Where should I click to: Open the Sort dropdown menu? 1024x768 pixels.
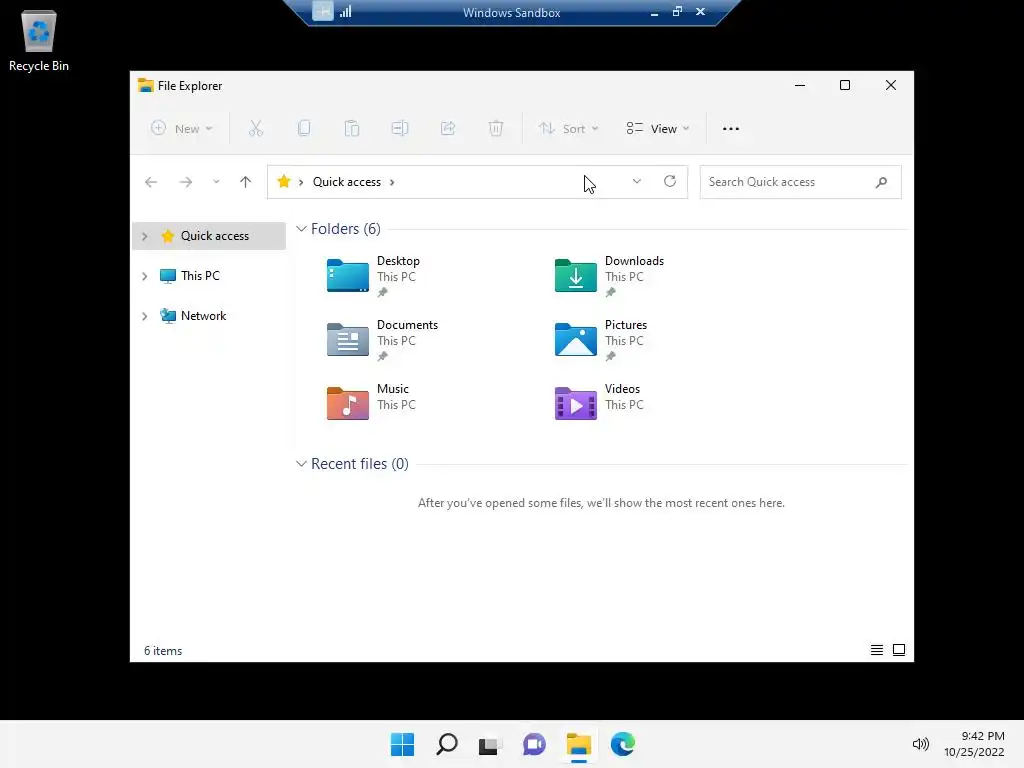tap(568, 129)
